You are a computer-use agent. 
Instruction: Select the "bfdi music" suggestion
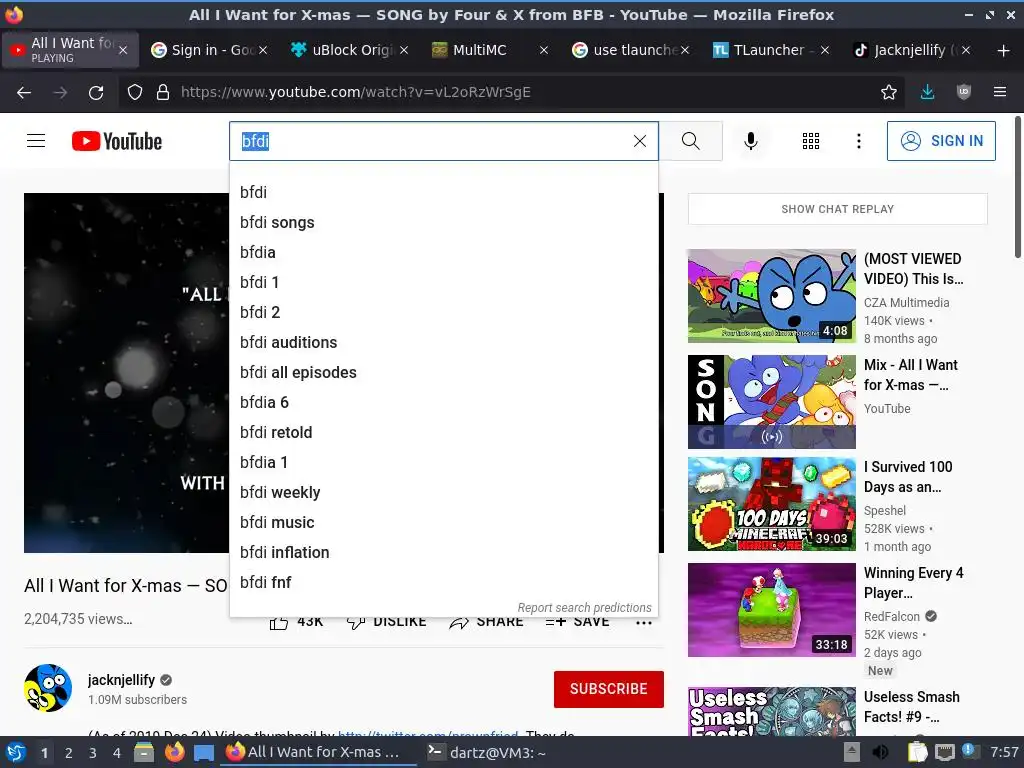pos(444,523)
